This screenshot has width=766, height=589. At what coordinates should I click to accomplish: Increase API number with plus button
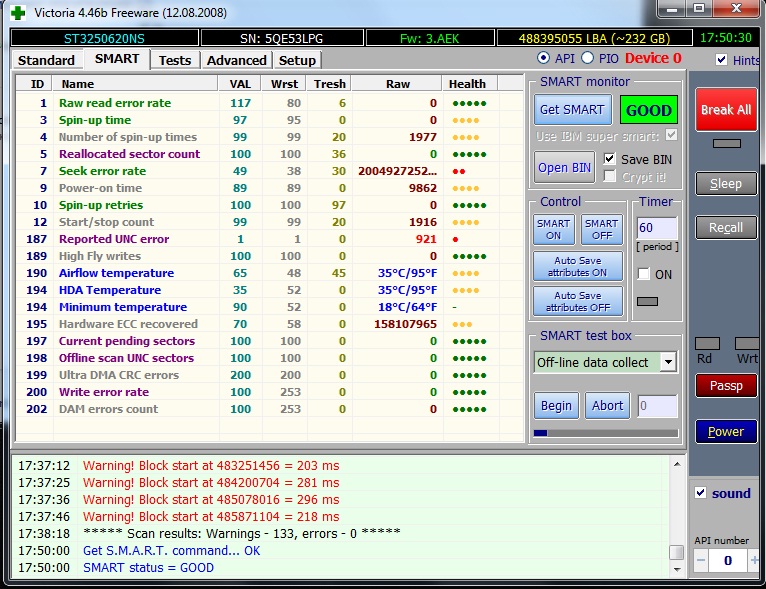pyautogui.click(x=753, y=561)
